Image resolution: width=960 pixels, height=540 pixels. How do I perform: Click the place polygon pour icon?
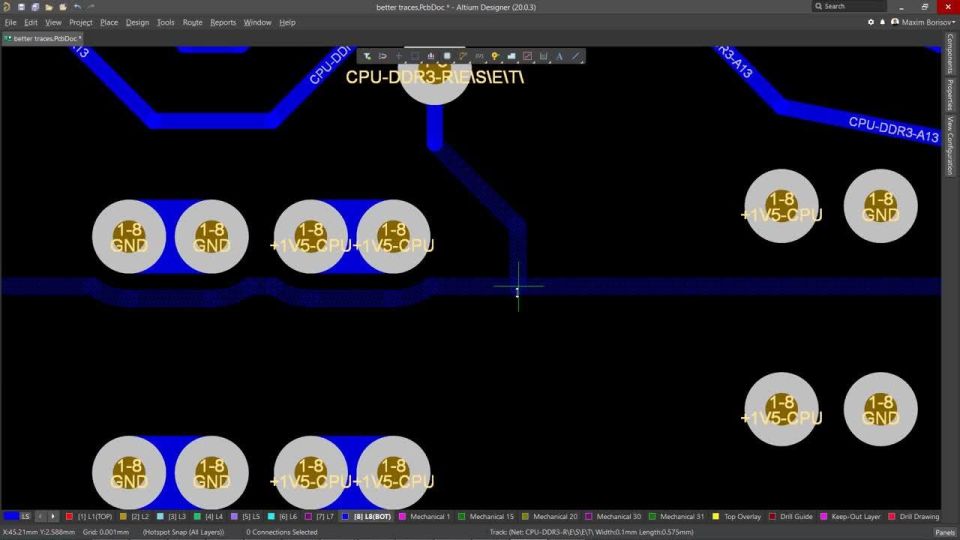[x=511, y=56]
